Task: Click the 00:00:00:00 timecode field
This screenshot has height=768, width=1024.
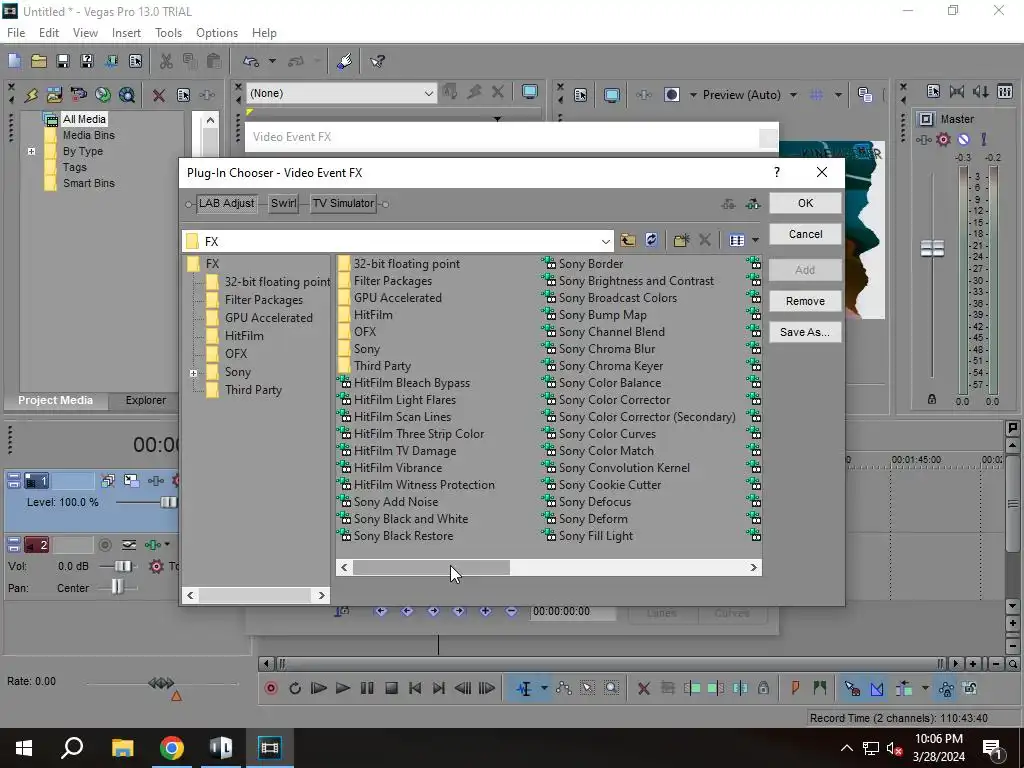Action: point(572,612)
